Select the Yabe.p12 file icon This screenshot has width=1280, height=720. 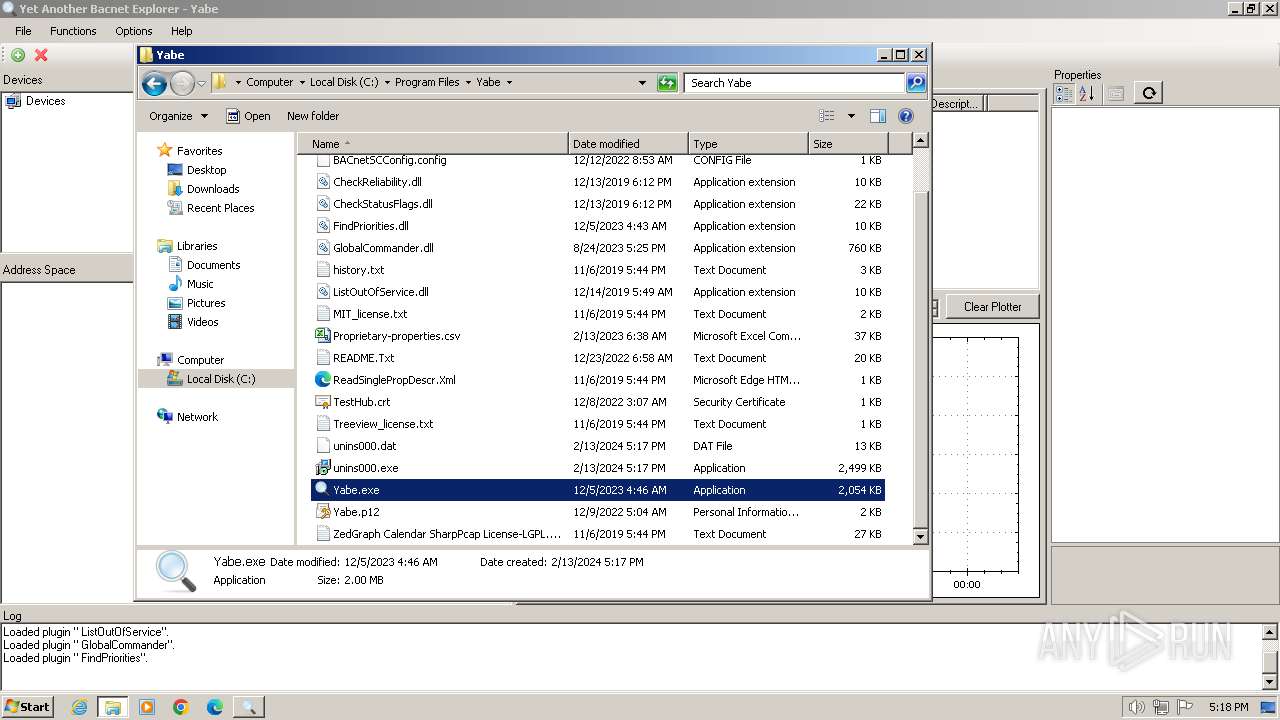coord(322,511)
